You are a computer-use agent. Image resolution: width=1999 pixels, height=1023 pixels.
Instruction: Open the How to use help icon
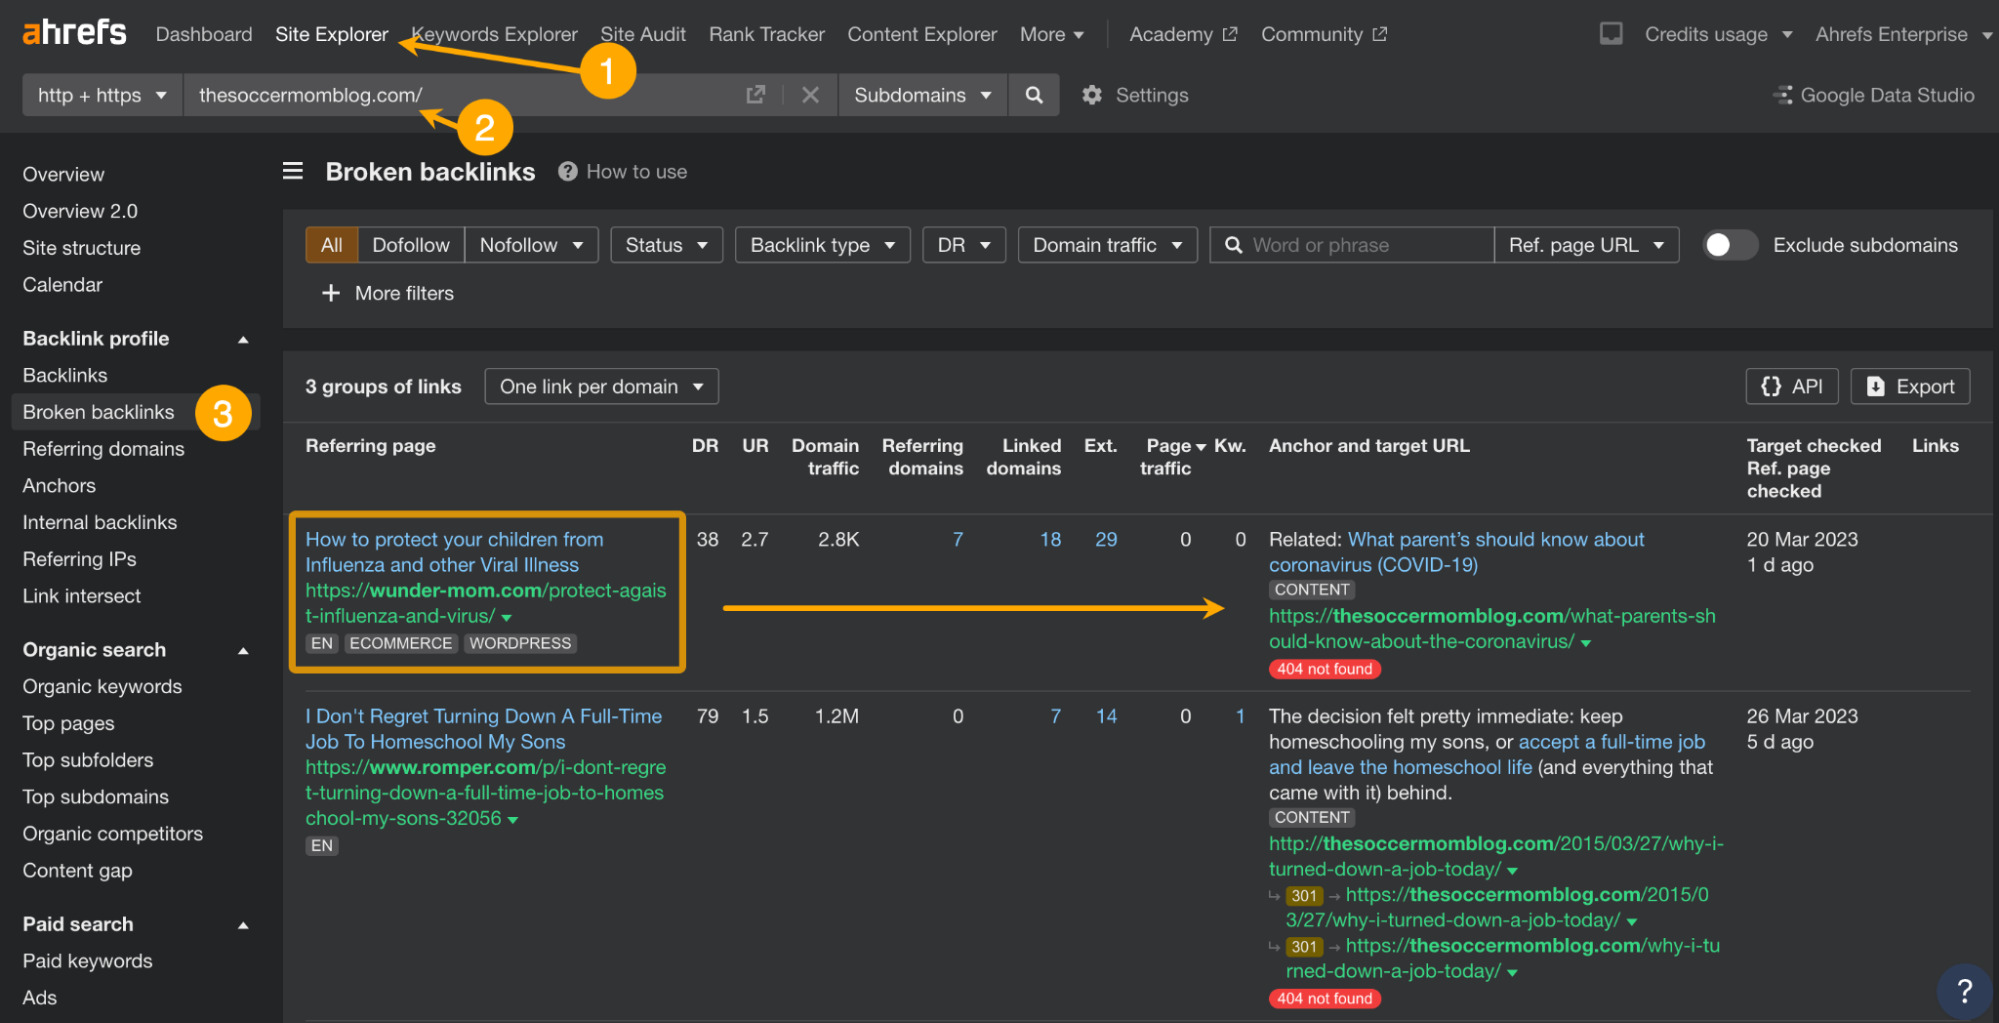click(568, 171)
